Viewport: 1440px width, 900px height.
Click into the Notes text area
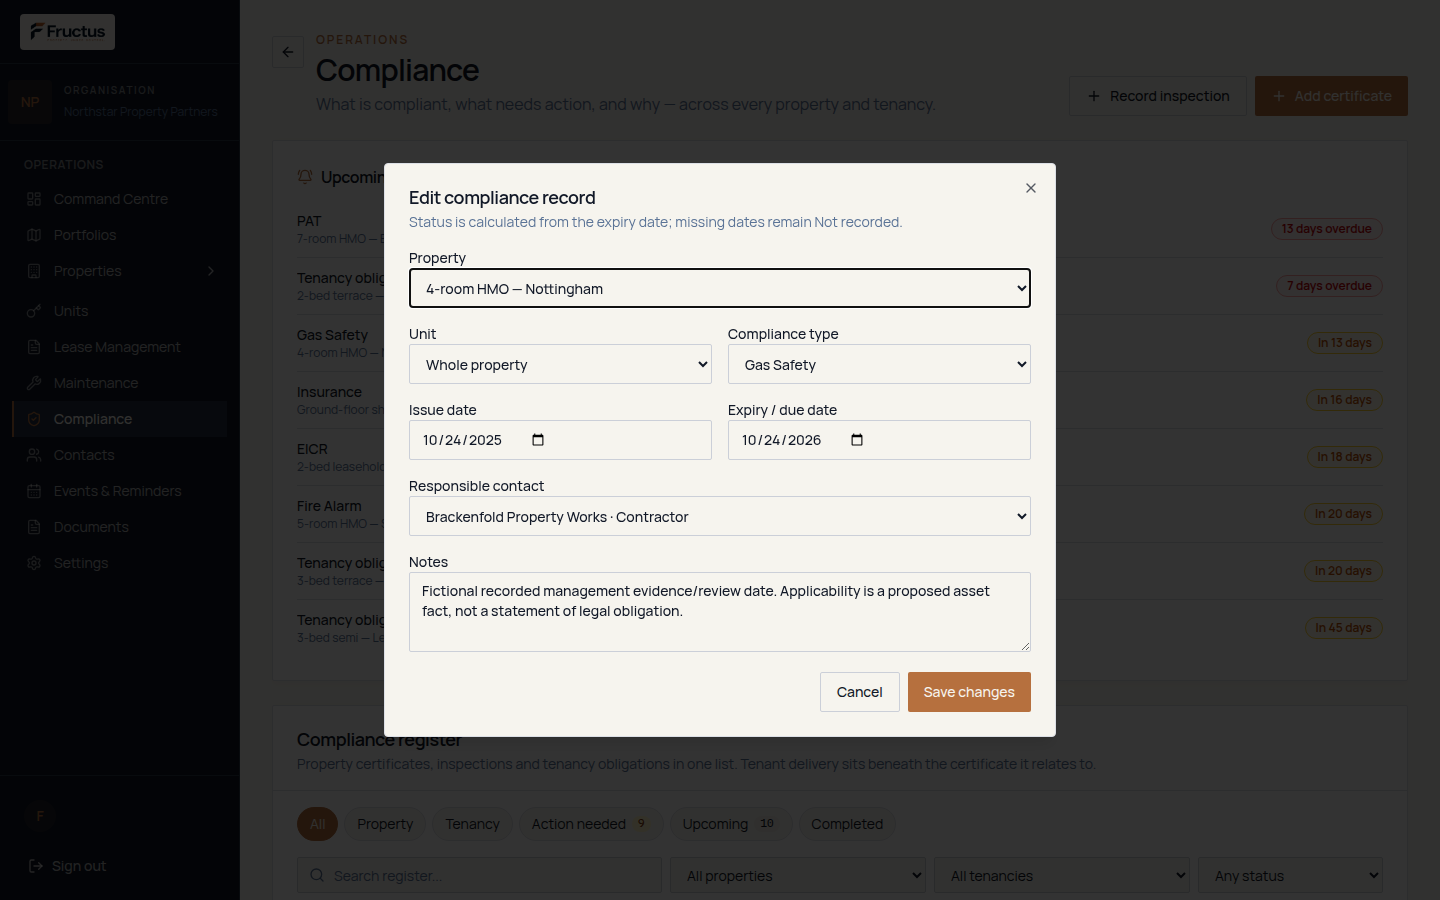720,612
